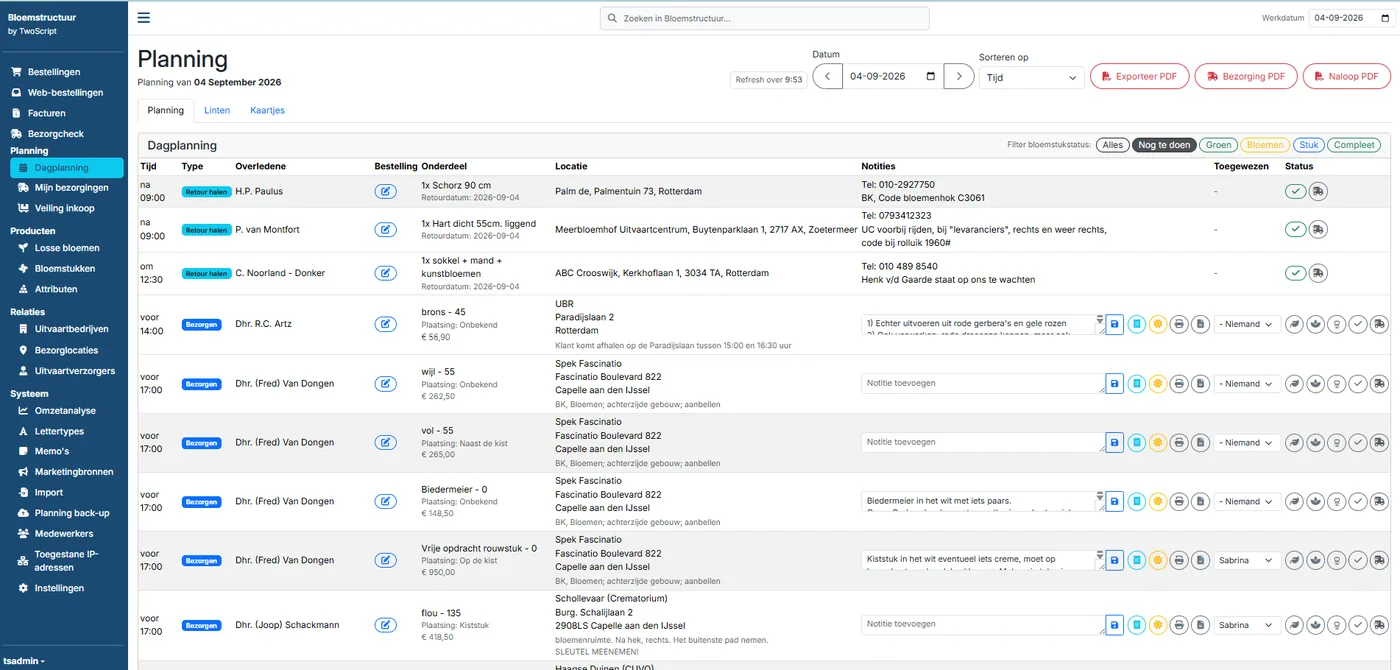Open order edit icon for P. van Montfort

[x=385, y=230]
